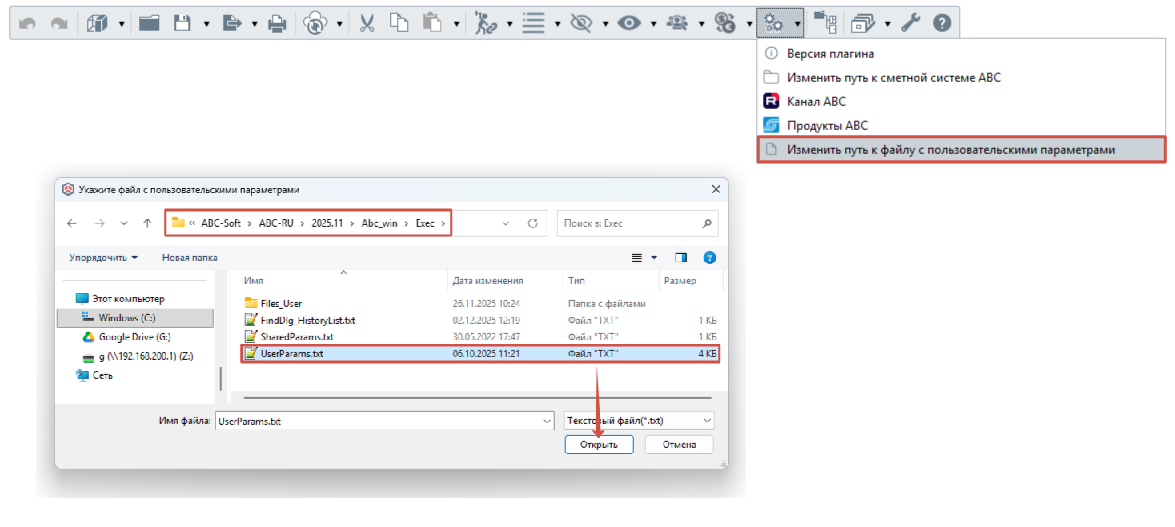Click the 'Отмена' button
The image size is (1175, 527).
679,445
